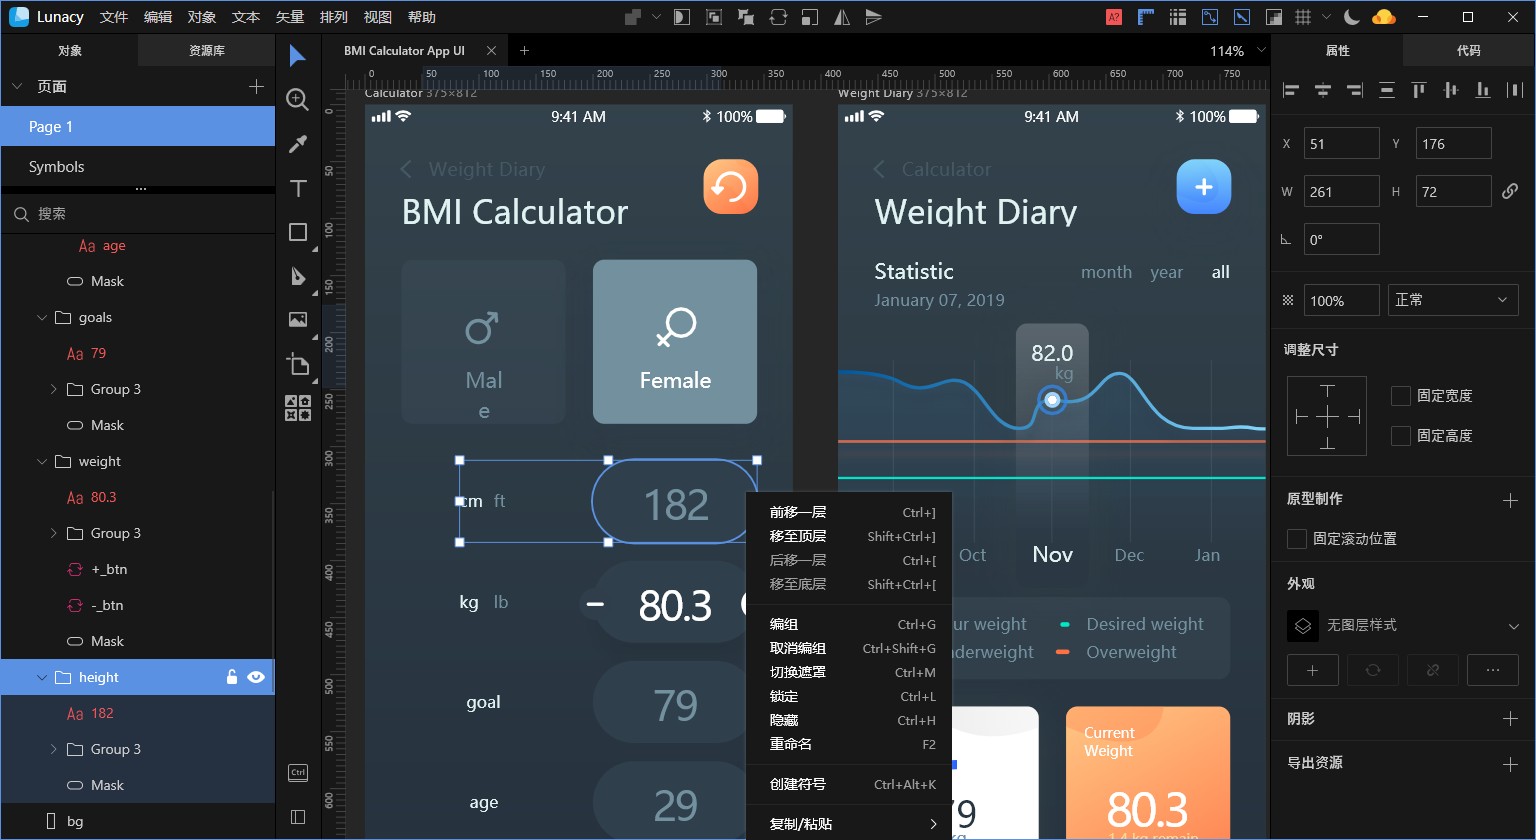Enable the 固定宽度 checkbox

pos(1401,396)
